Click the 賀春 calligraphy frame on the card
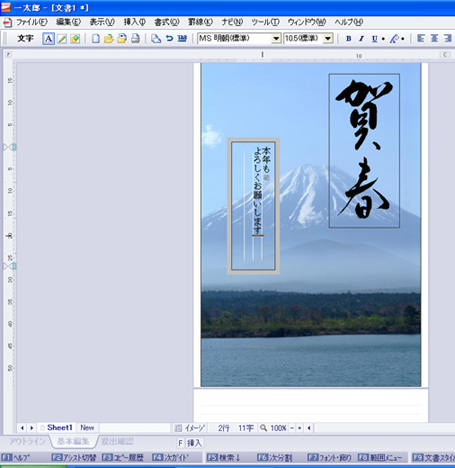Image resolution: width=455 pixels, height=468 pixels. (364, 151)
